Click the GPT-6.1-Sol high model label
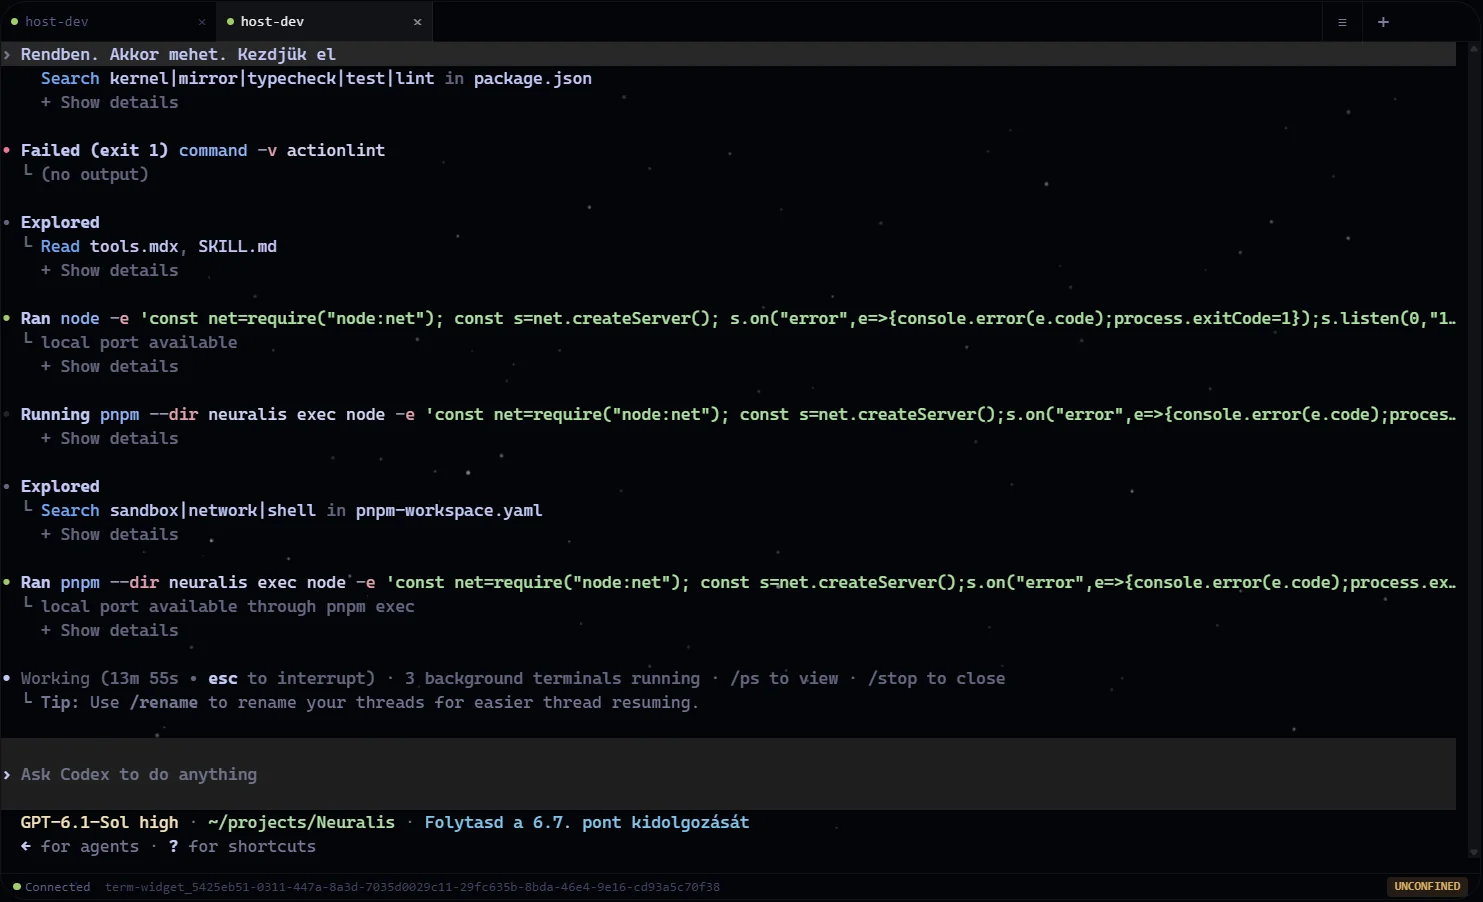 pos(99,822)
